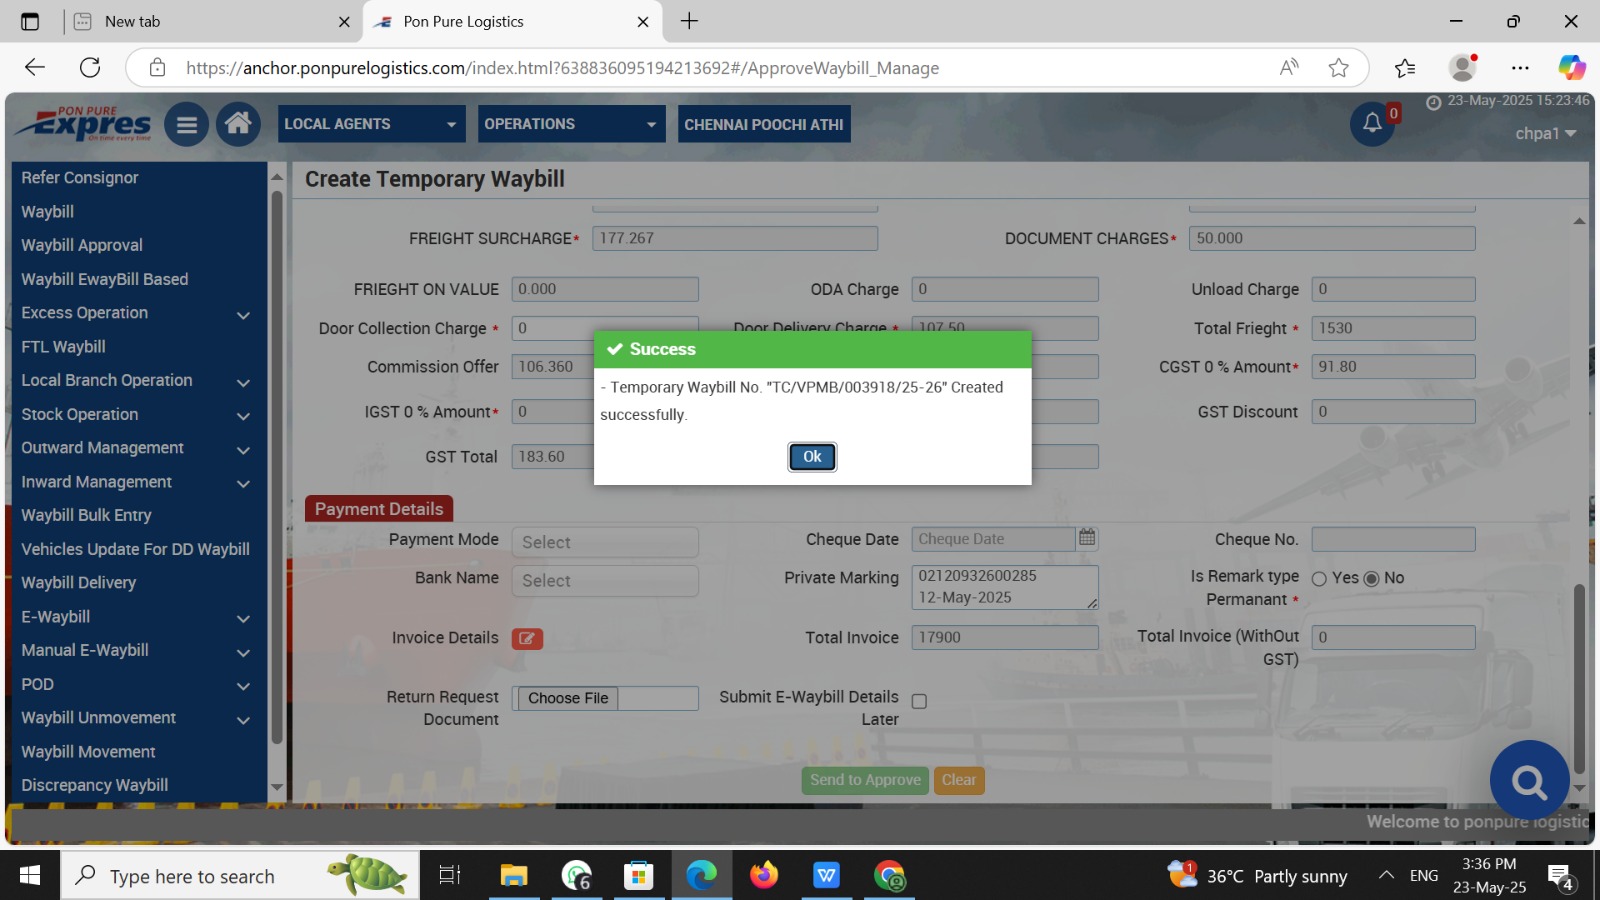Select Yes for Is Remark type Permanent
Screen dimensions: 1600x900
pos(1319,579)
